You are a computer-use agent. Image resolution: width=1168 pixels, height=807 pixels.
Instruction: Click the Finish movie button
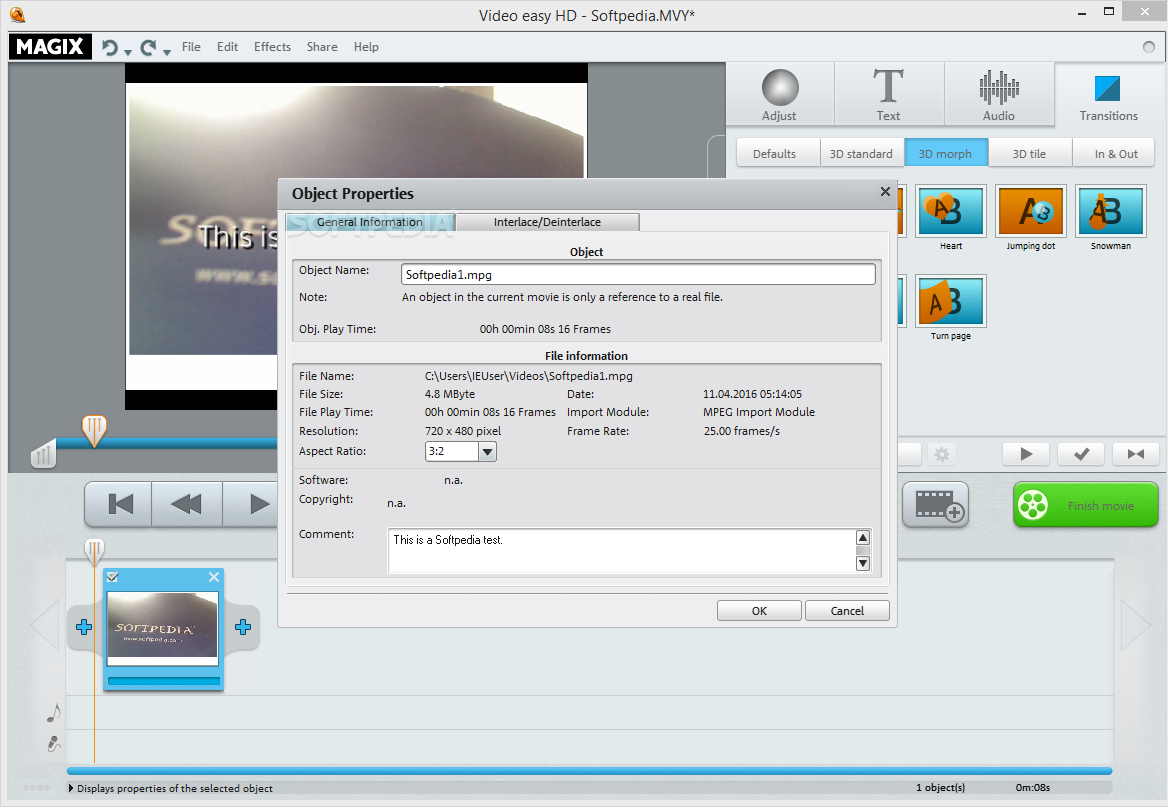[x=1085, y=505]
